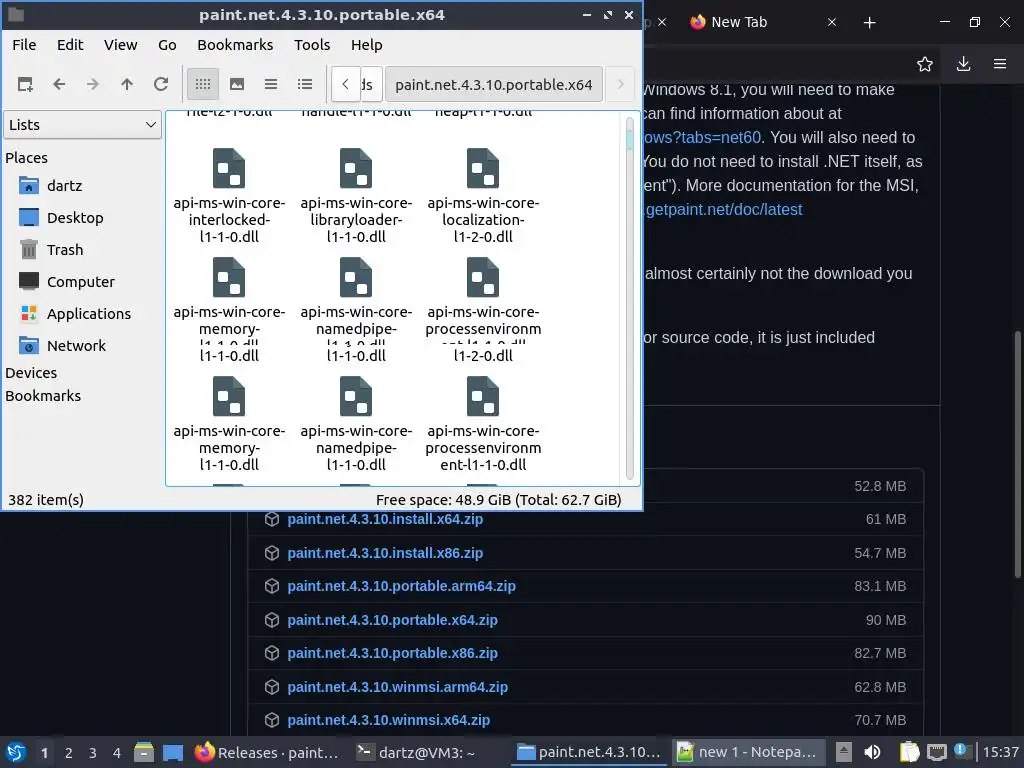Open the Help menu

click(x=366, y=45)
